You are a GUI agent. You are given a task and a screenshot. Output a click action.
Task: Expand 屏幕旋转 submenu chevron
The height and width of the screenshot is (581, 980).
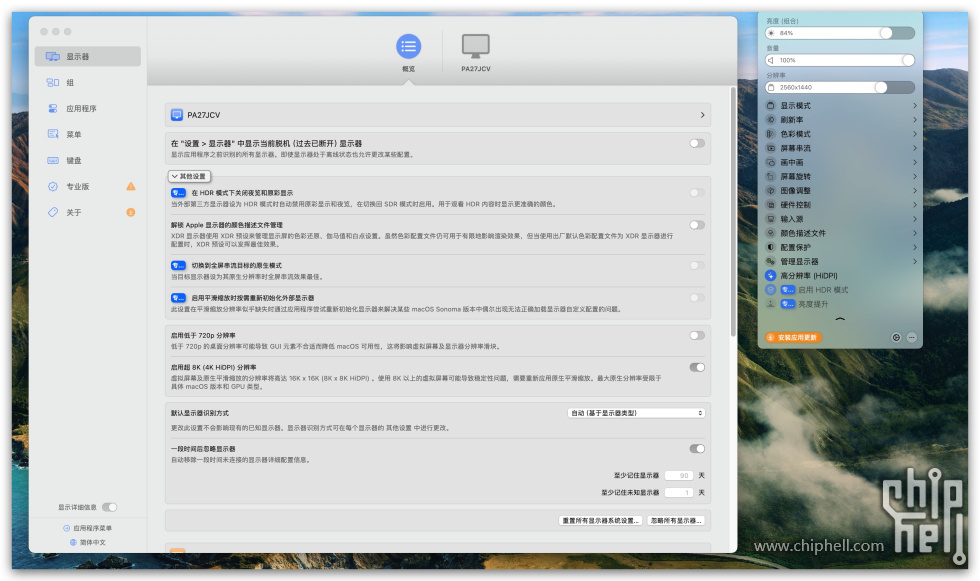[914, 176]
